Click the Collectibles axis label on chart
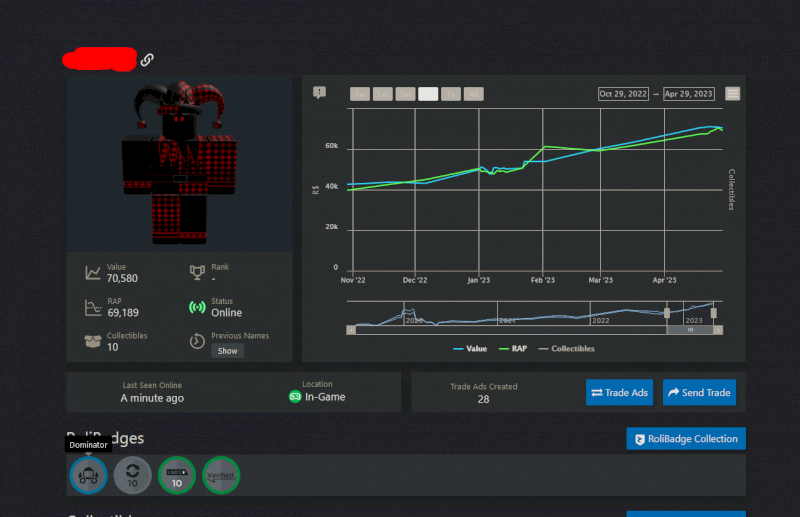 [x=731, y=189]
